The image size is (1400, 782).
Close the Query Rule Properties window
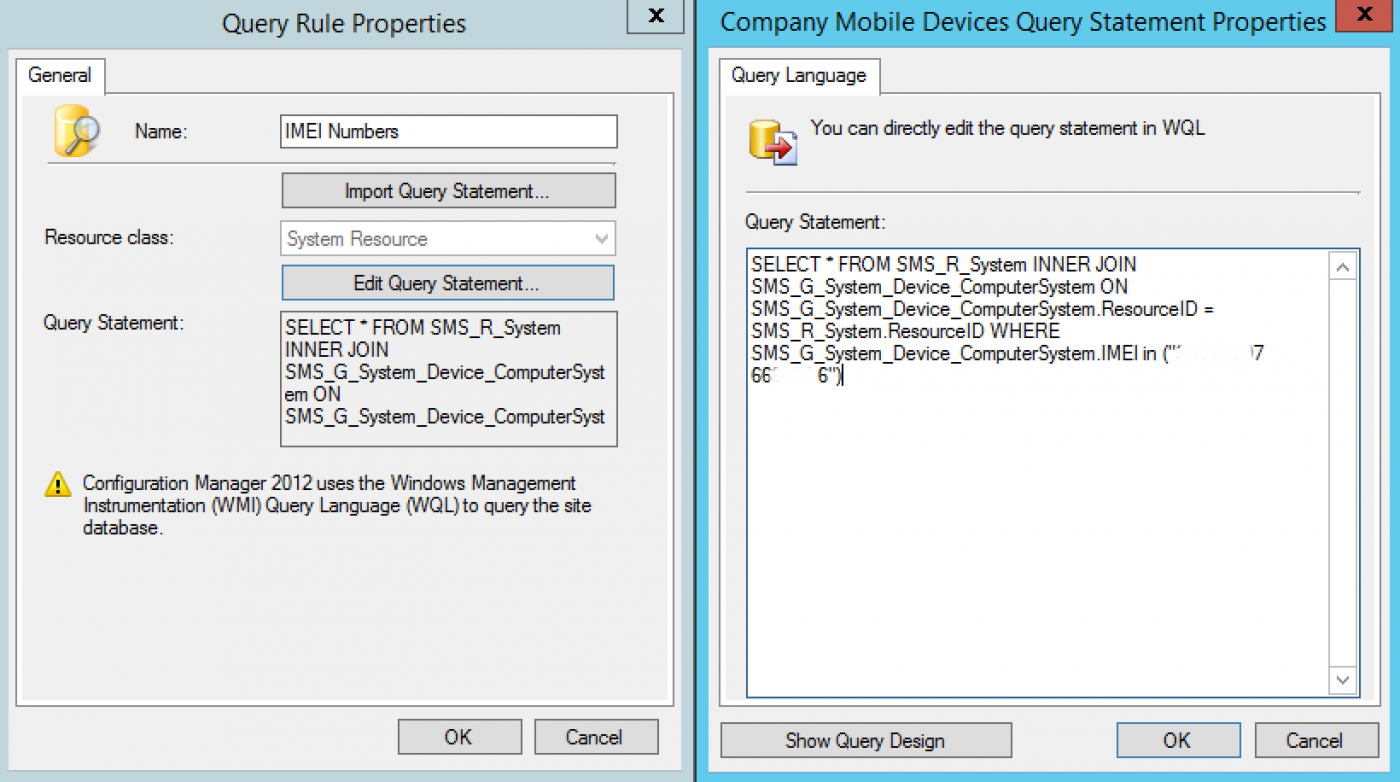click(x=655, y=16)
